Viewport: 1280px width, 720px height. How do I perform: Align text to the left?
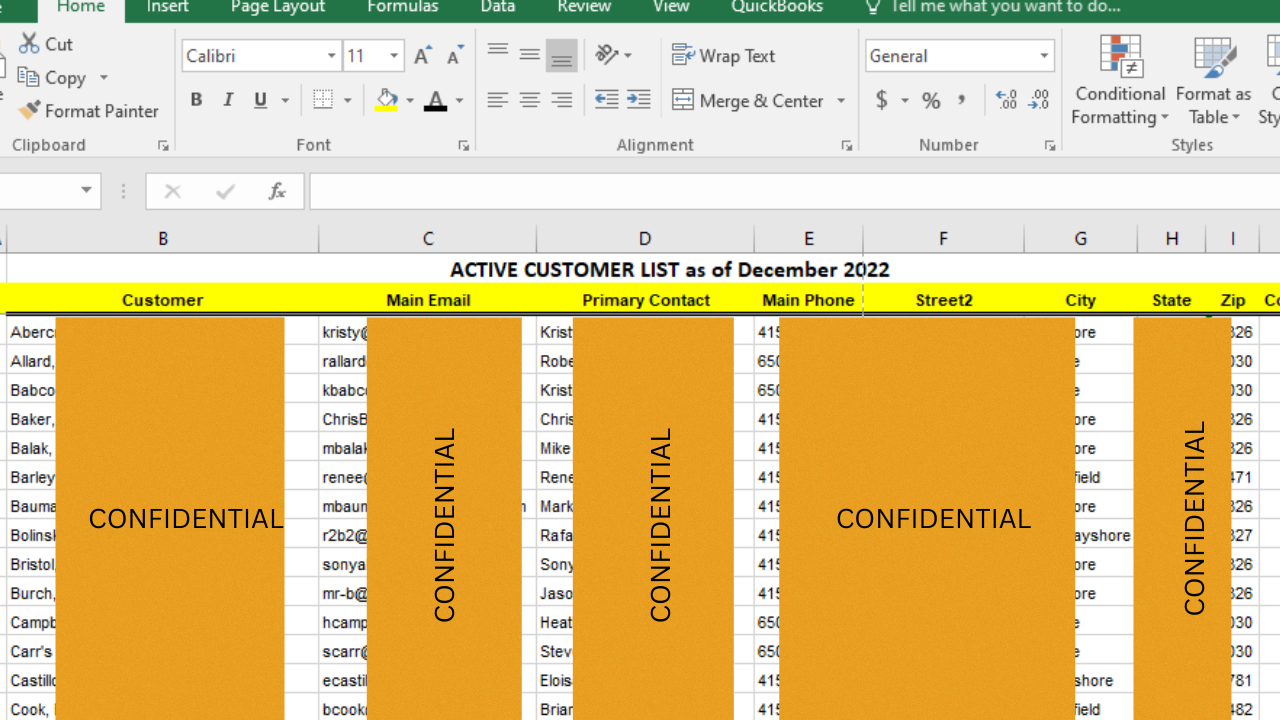click(498, 100)
